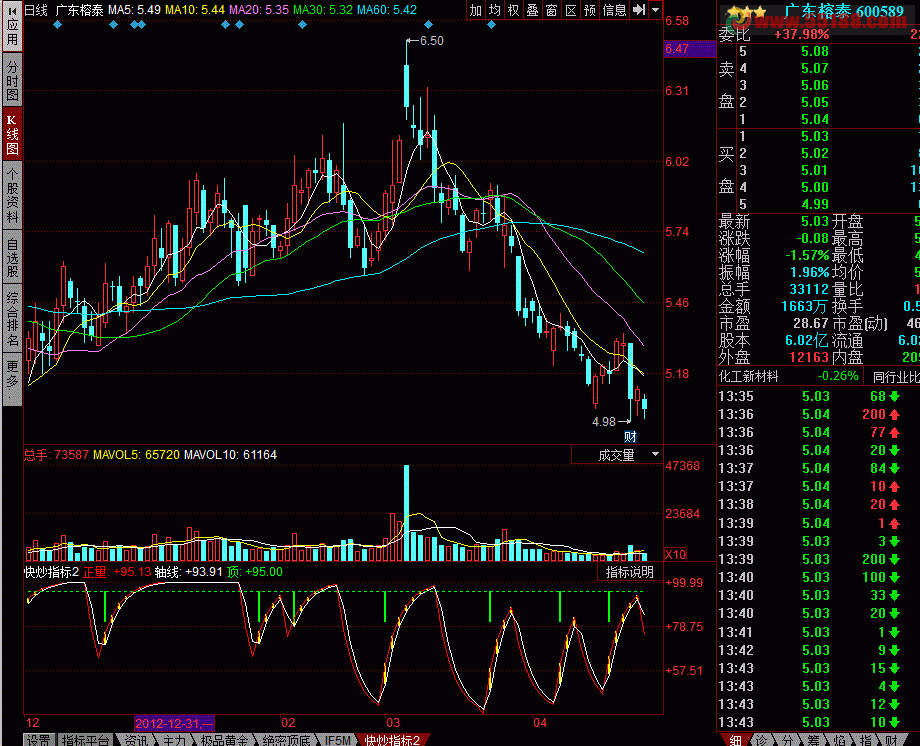
Task: Click the 2012-12-31 date marker
Action: point(174,723)
